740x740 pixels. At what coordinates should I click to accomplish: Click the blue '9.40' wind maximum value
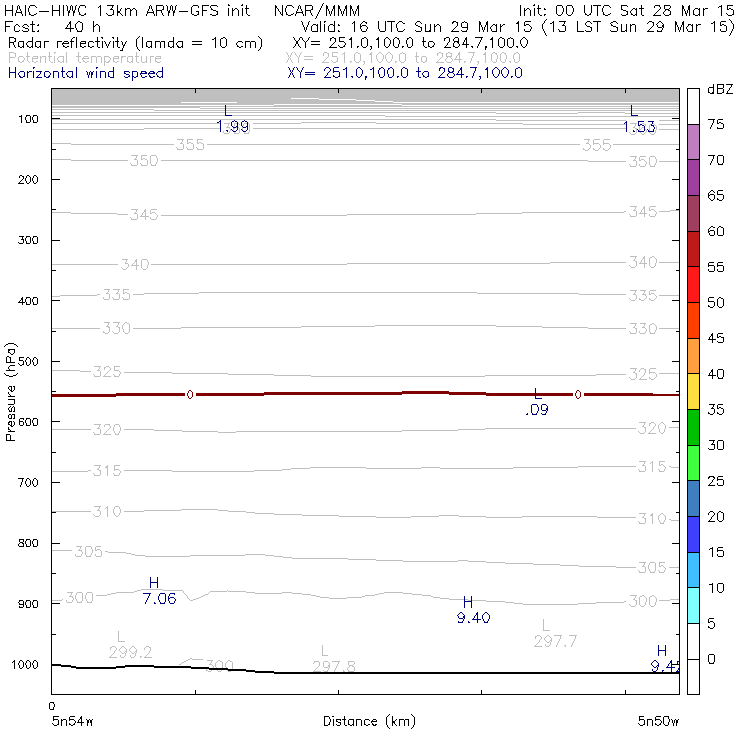coord(473,617)
